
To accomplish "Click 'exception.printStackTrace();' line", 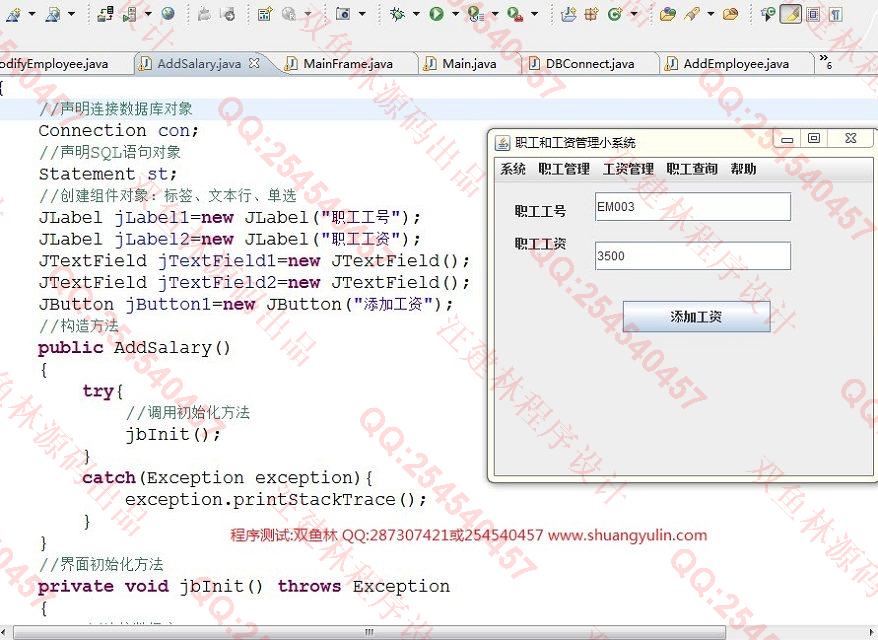I will [x=275, y=500].
